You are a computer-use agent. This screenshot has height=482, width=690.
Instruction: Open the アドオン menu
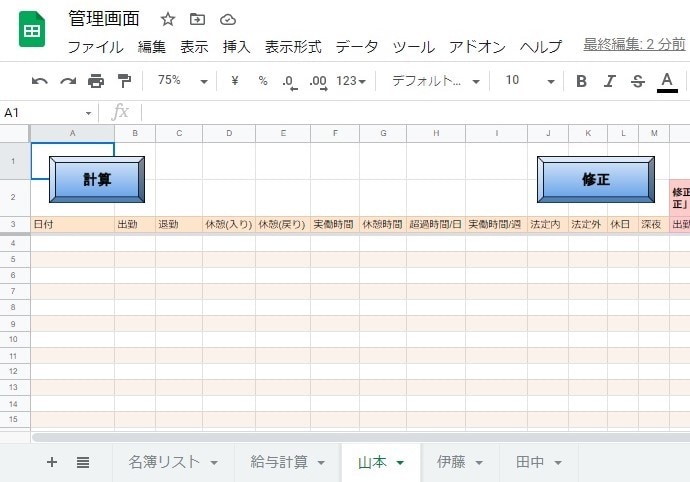(477, 47)
